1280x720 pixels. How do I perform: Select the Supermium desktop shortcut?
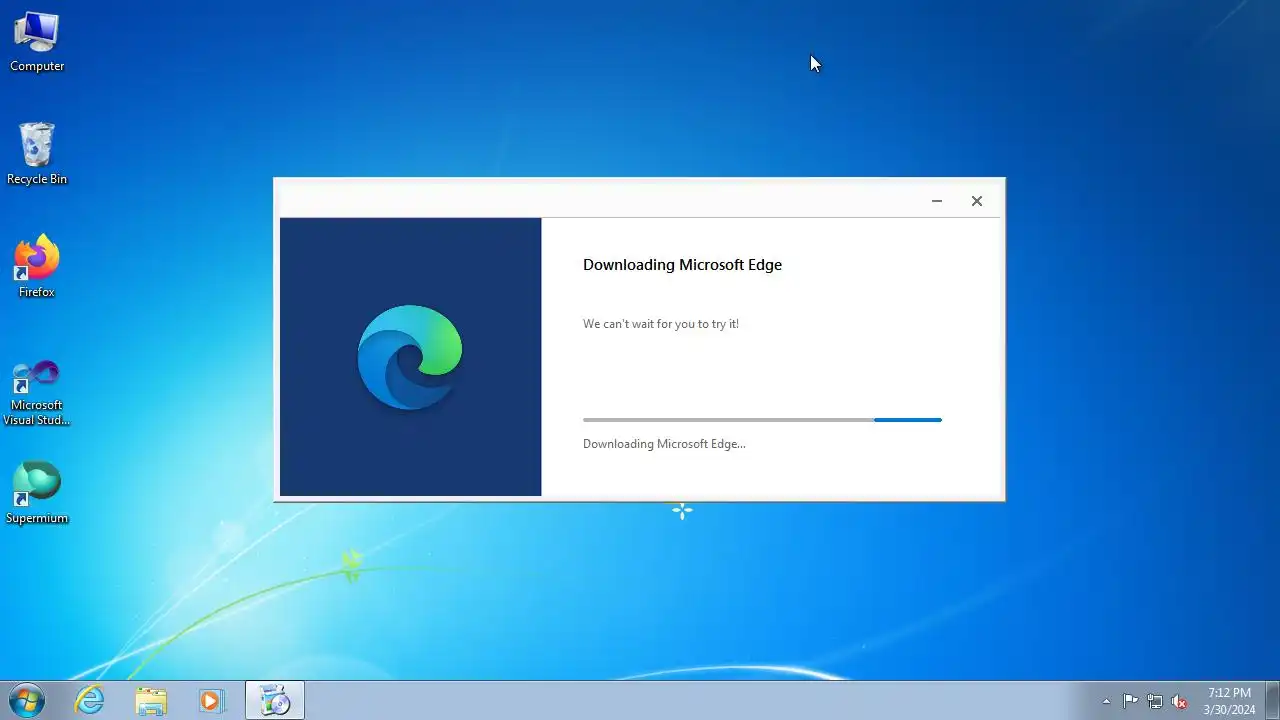(37, 493)
